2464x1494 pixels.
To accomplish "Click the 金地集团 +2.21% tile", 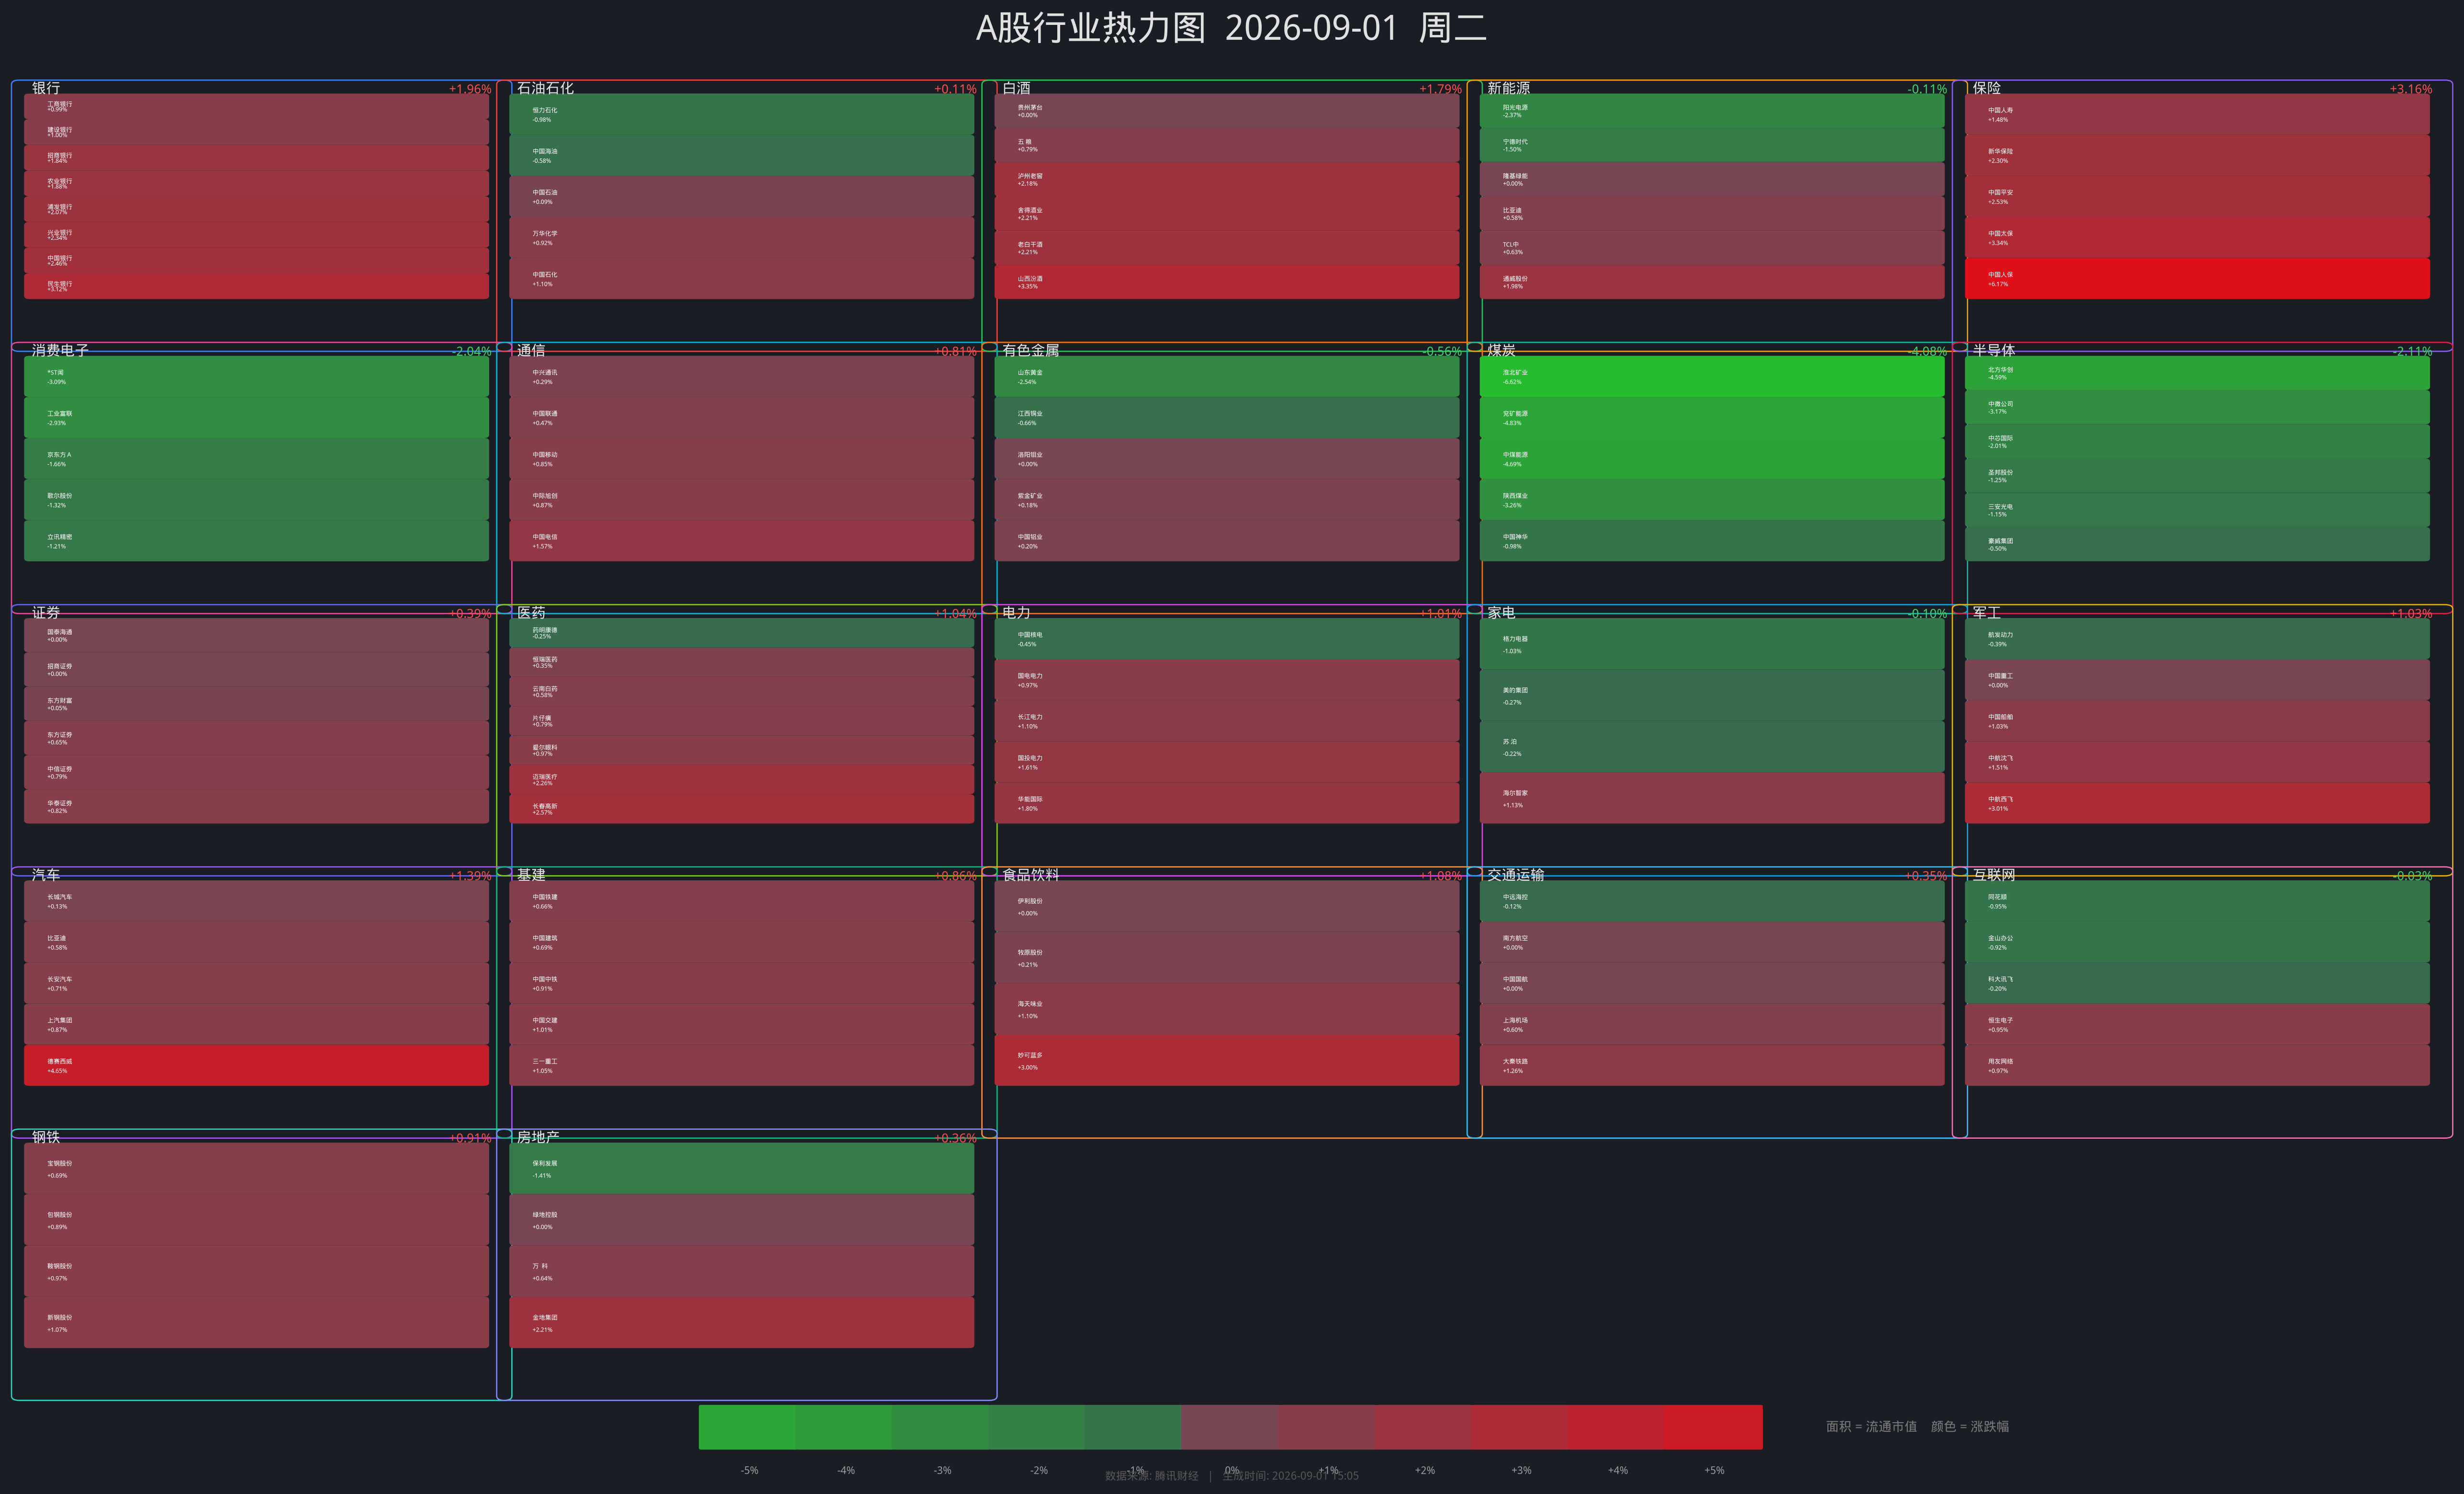I will [741, 1322].
